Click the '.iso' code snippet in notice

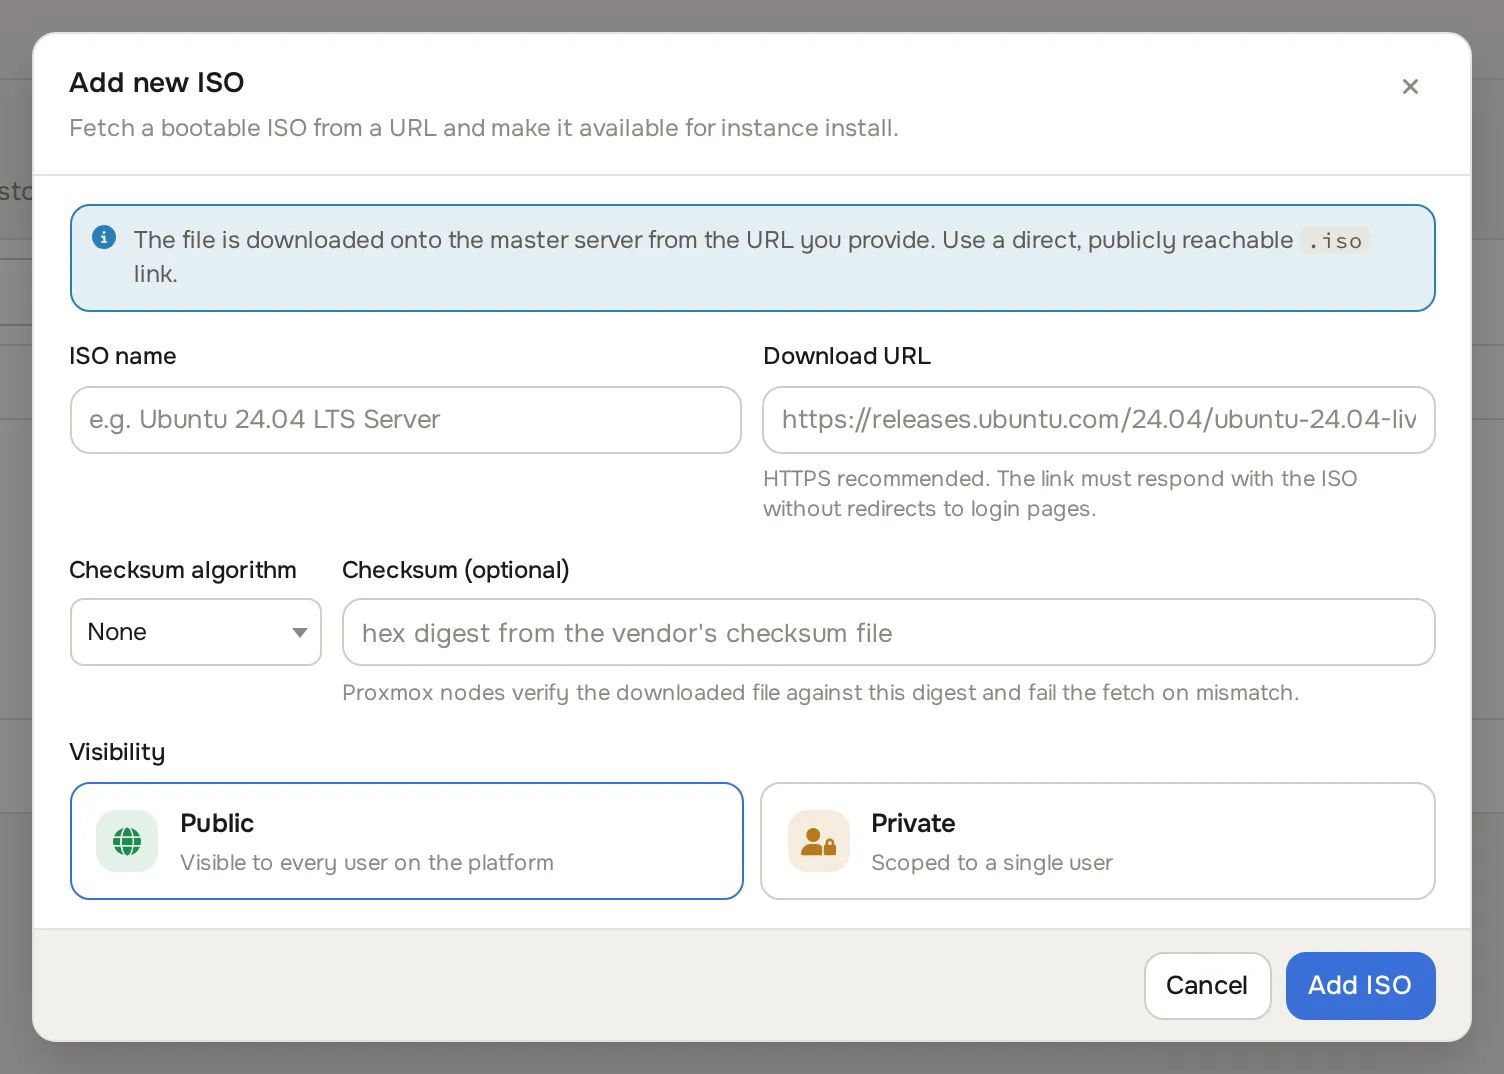(1335, 240)
